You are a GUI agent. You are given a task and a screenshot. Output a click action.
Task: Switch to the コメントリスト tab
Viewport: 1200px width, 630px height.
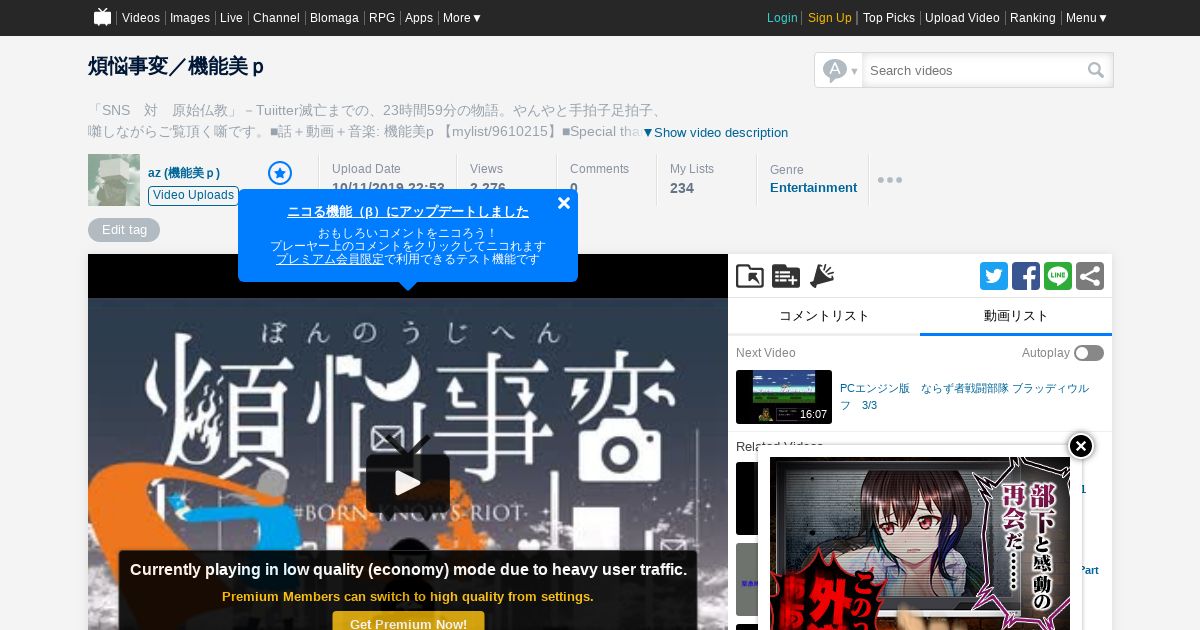pos(824,316)
